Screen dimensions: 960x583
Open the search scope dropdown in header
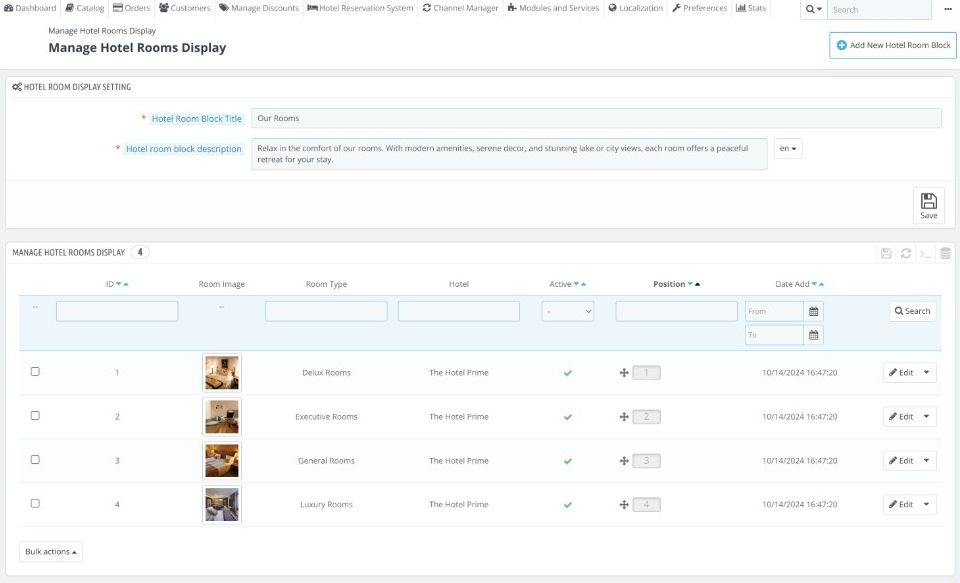[x=814, y=9]
